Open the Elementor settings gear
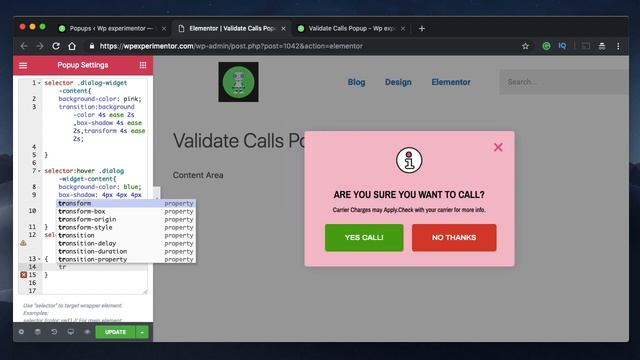This screenshot has width=640, height=360. pos(21,332)
